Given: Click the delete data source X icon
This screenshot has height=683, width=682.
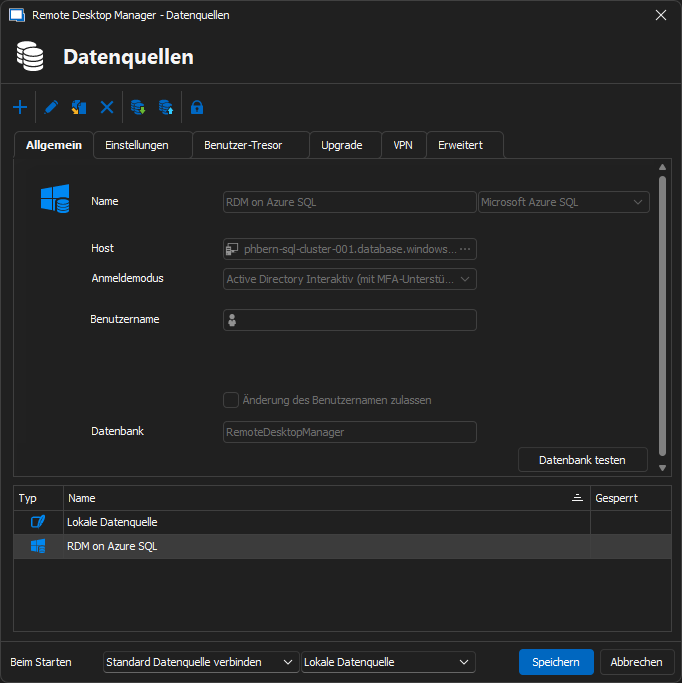Looking at the screenshot, I should (107, 107).
